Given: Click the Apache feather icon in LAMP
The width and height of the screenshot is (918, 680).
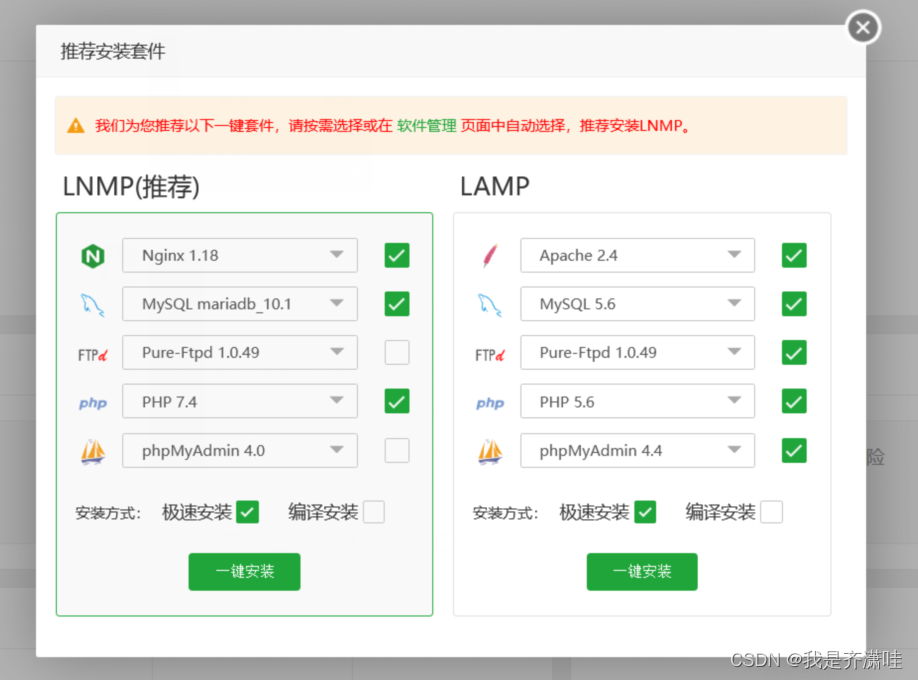Looking at the screenshot, I should pyautogui.click(x=490, y=255).
